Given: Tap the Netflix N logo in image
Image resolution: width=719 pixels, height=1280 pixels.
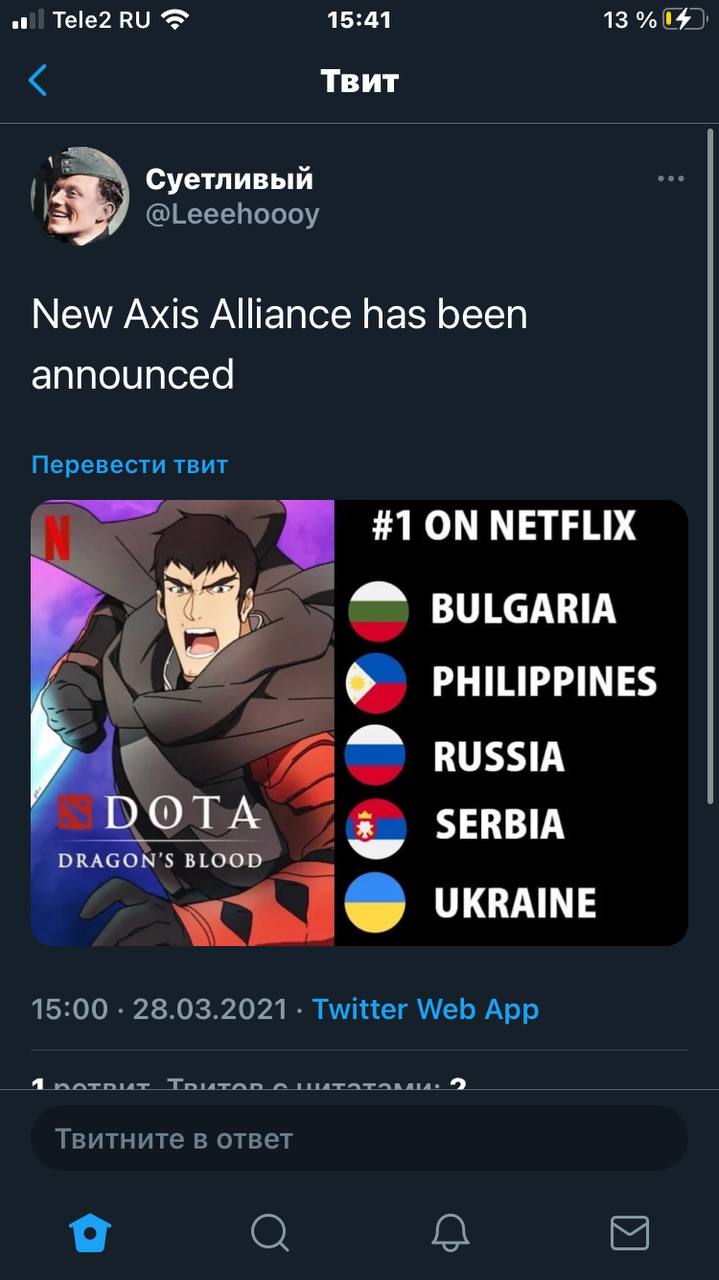Looking at the screenshot, I should (x=57, y=536).
